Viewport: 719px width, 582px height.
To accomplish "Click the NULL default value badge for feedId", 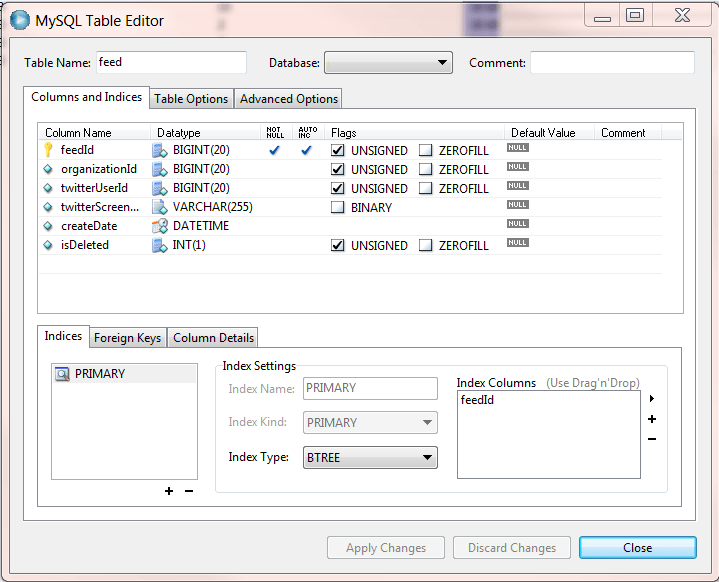I will pyautogui.click(x=518, y=148).
